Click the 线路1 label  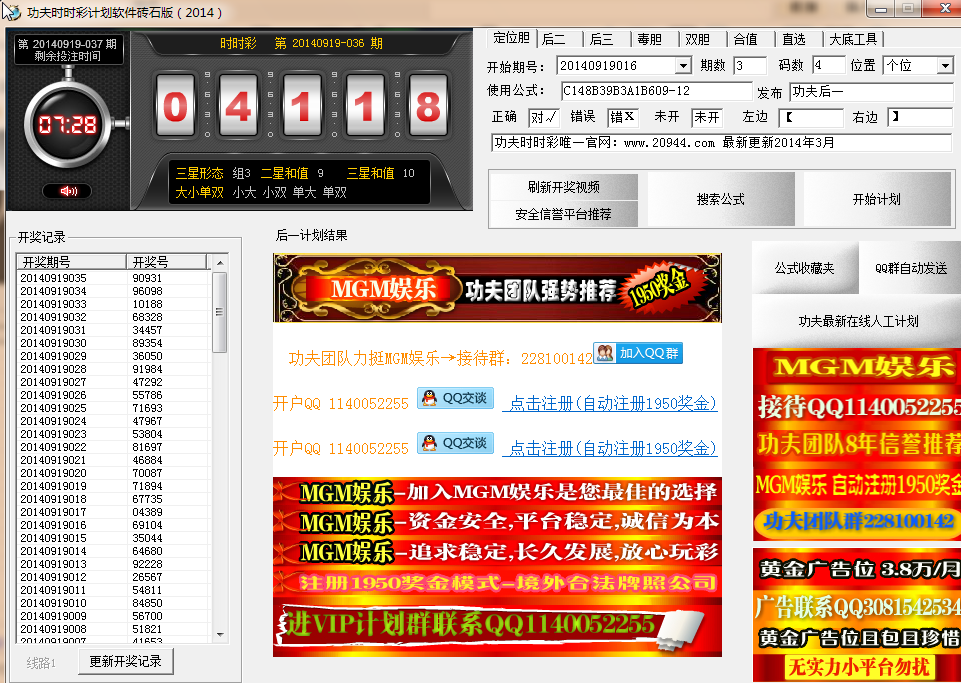[x=41, y=663]
